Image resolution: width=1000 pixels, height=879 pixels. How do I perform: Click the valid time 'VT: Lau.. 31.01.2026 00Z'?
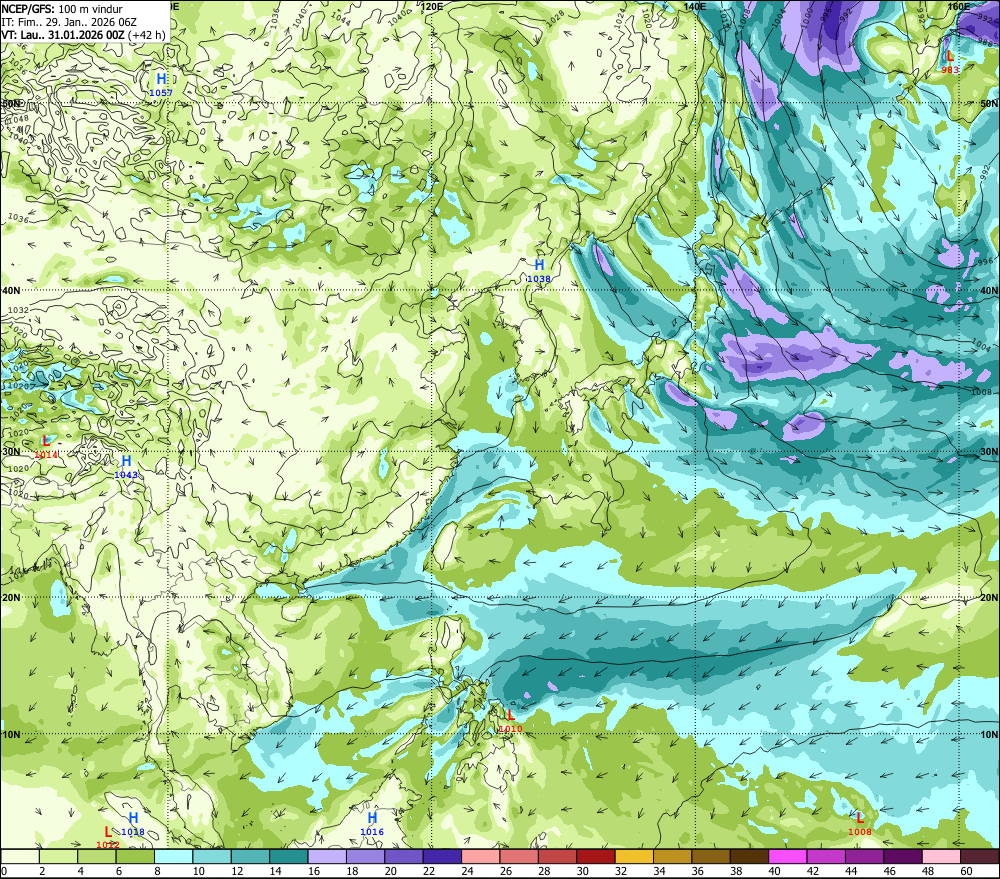point(63,35)
